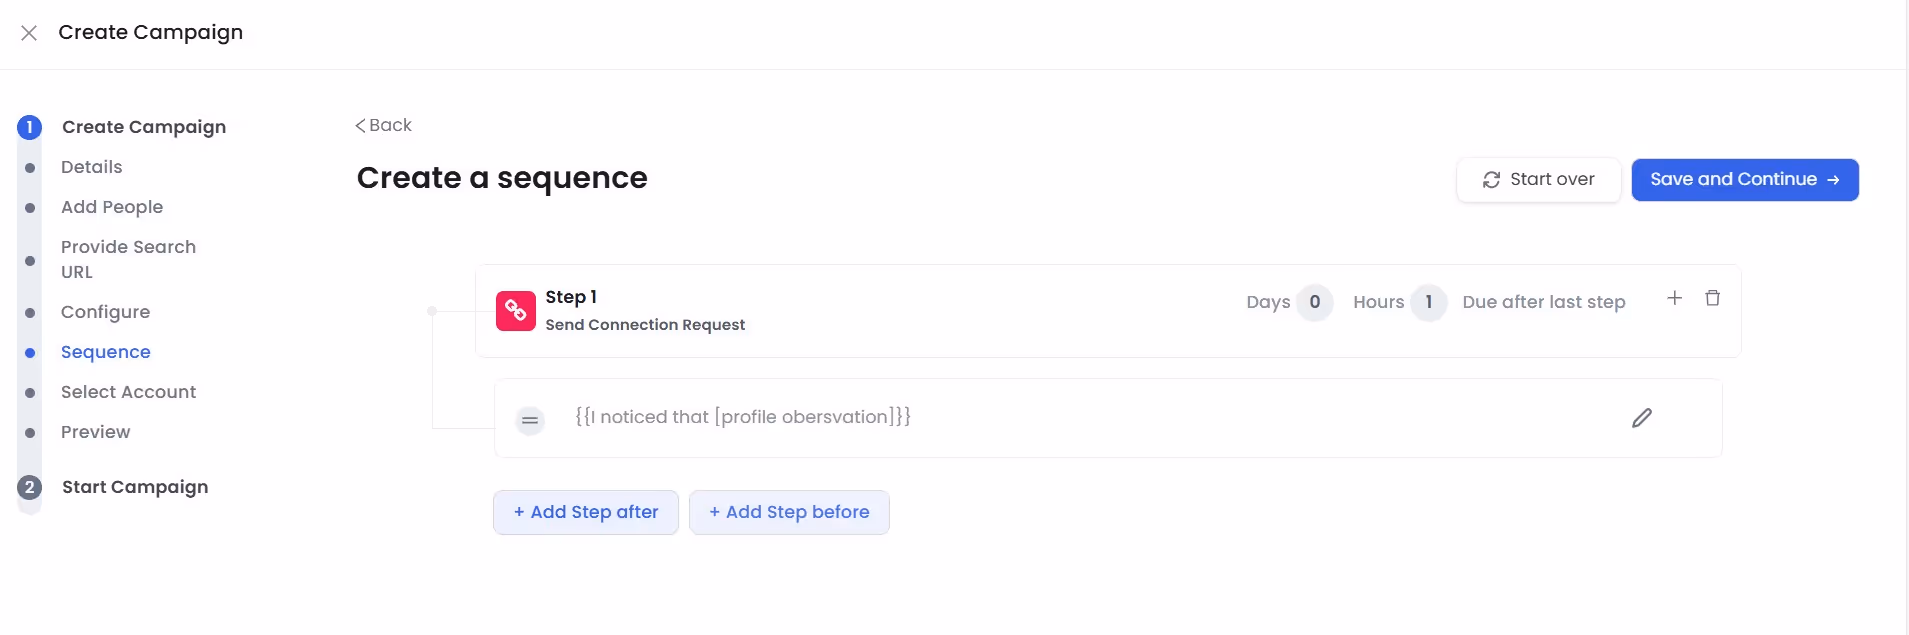Select Add People from the sidebar
The height and width of the screenshot is (635, 1909).
[x=112, y=207]
